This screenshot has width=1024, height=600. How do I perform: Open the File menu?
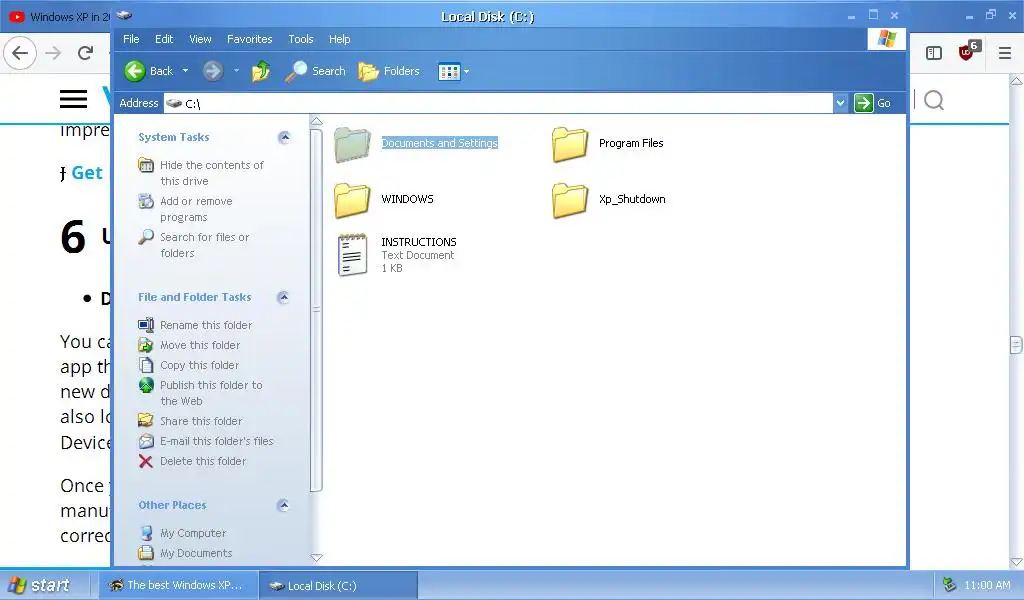[x=131, y=39]
